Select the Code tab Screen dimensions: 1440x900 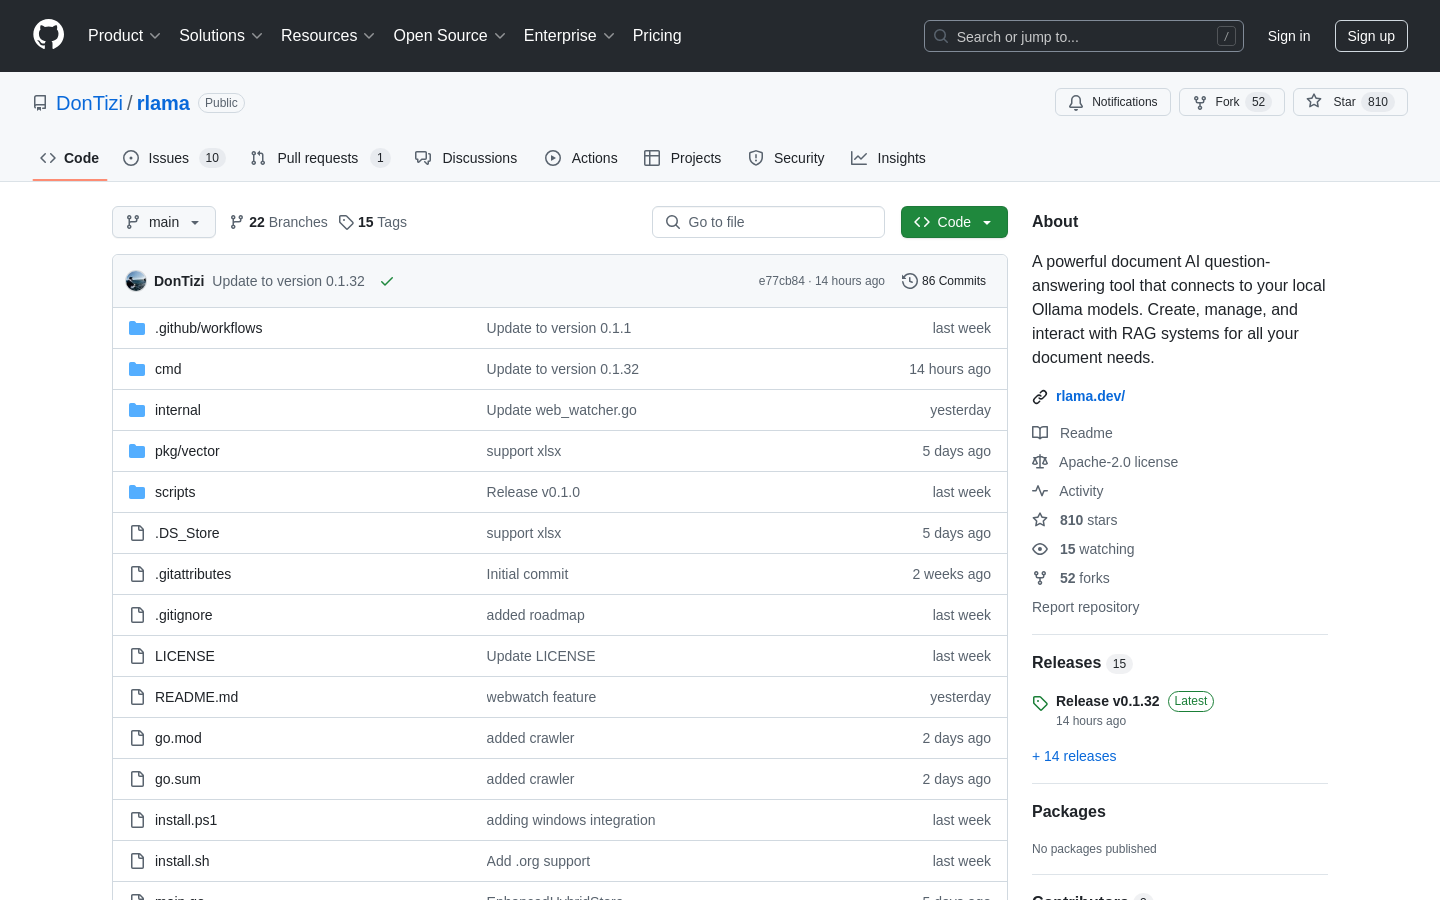70,158
